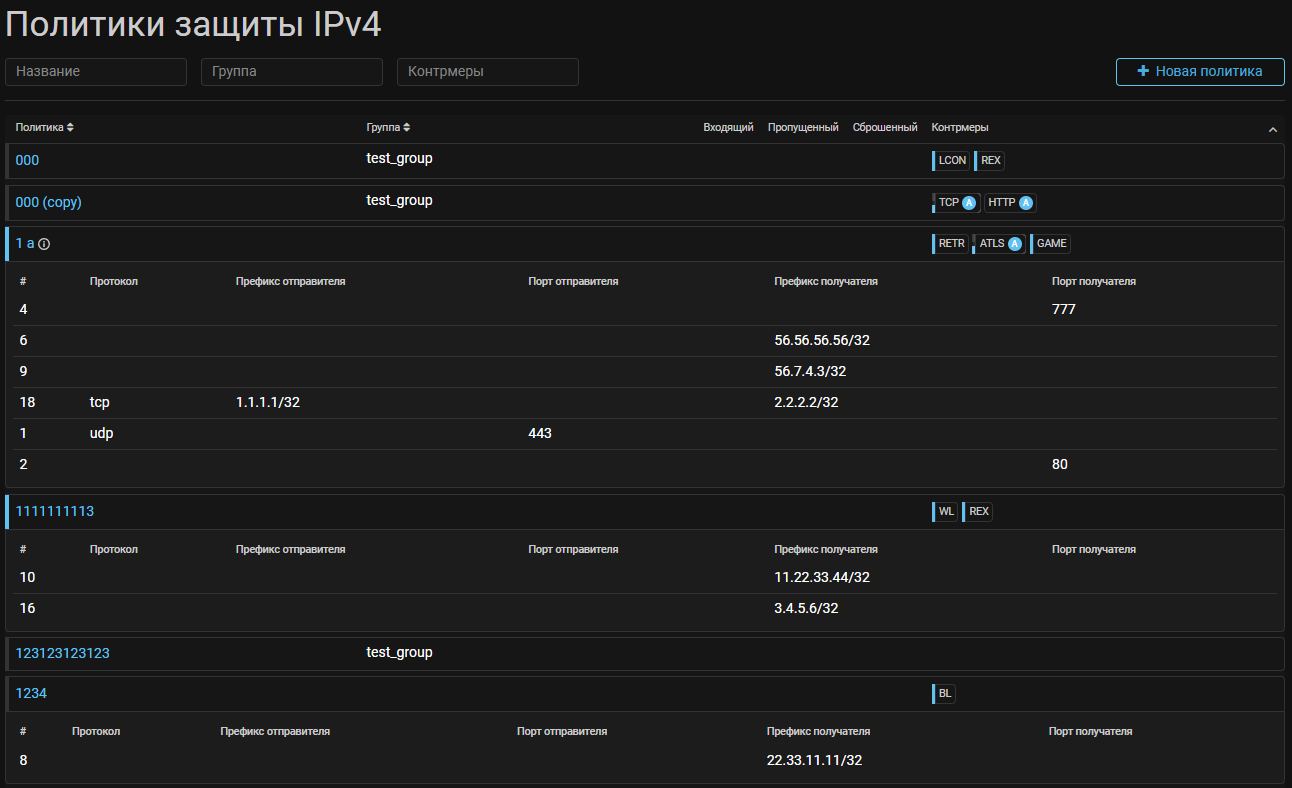Click the LCON countermeasure badge on policy 000

[951, 160]
